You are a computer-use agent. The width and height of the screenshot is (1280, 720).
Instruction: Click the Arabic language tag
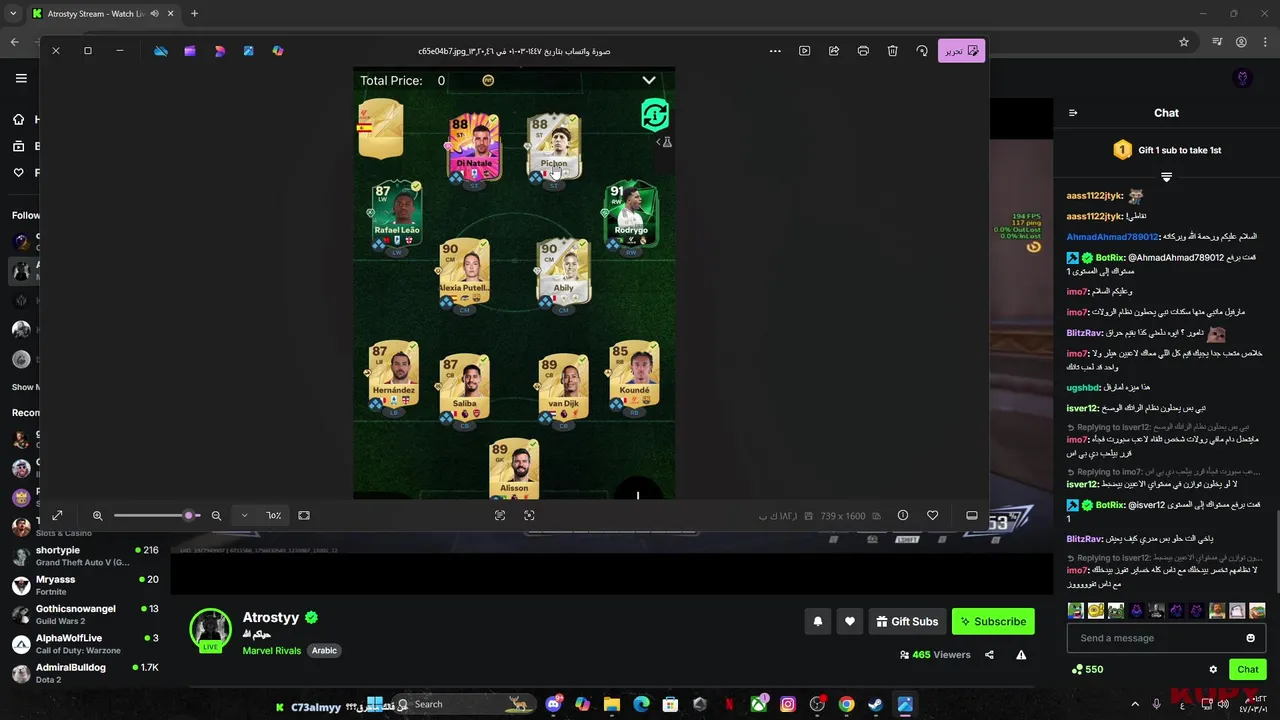pyautogui.click(x=324, y=650)
